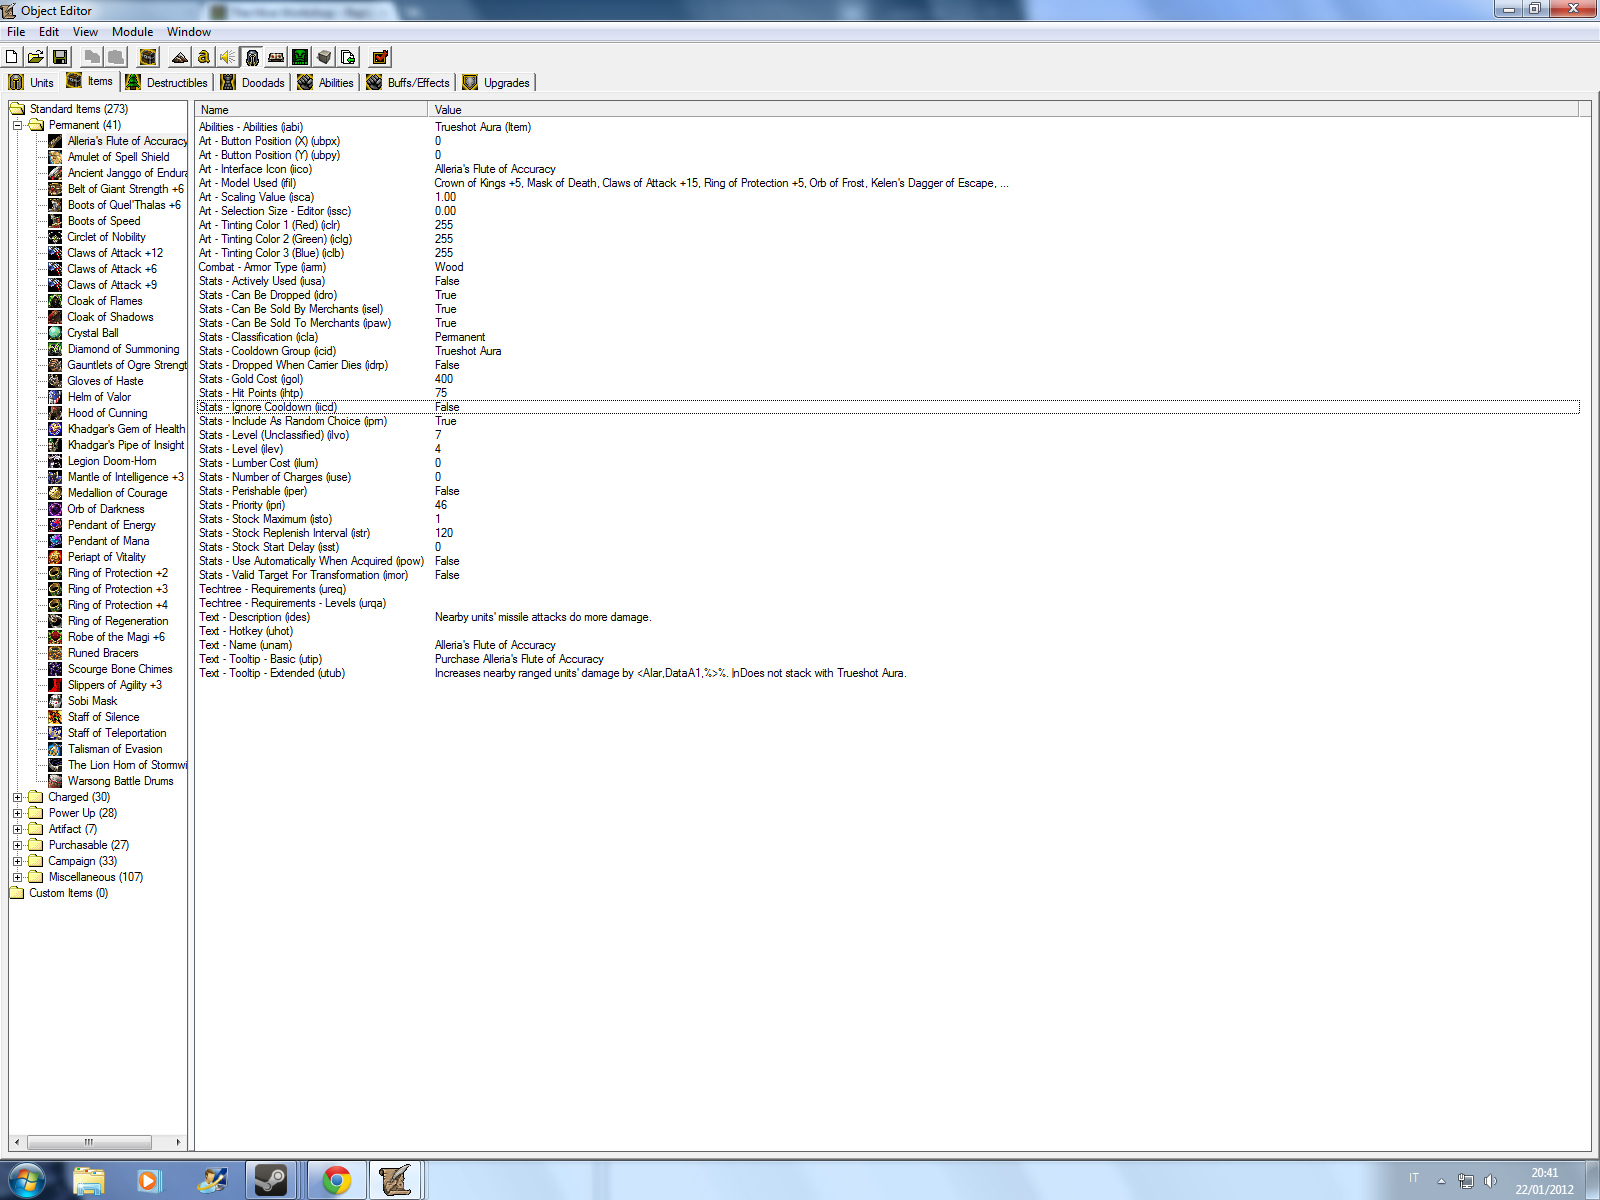This screenshot has width=1600, height=1200.
Task: Sort by the Value column header
Action: tap(1003, 109)
